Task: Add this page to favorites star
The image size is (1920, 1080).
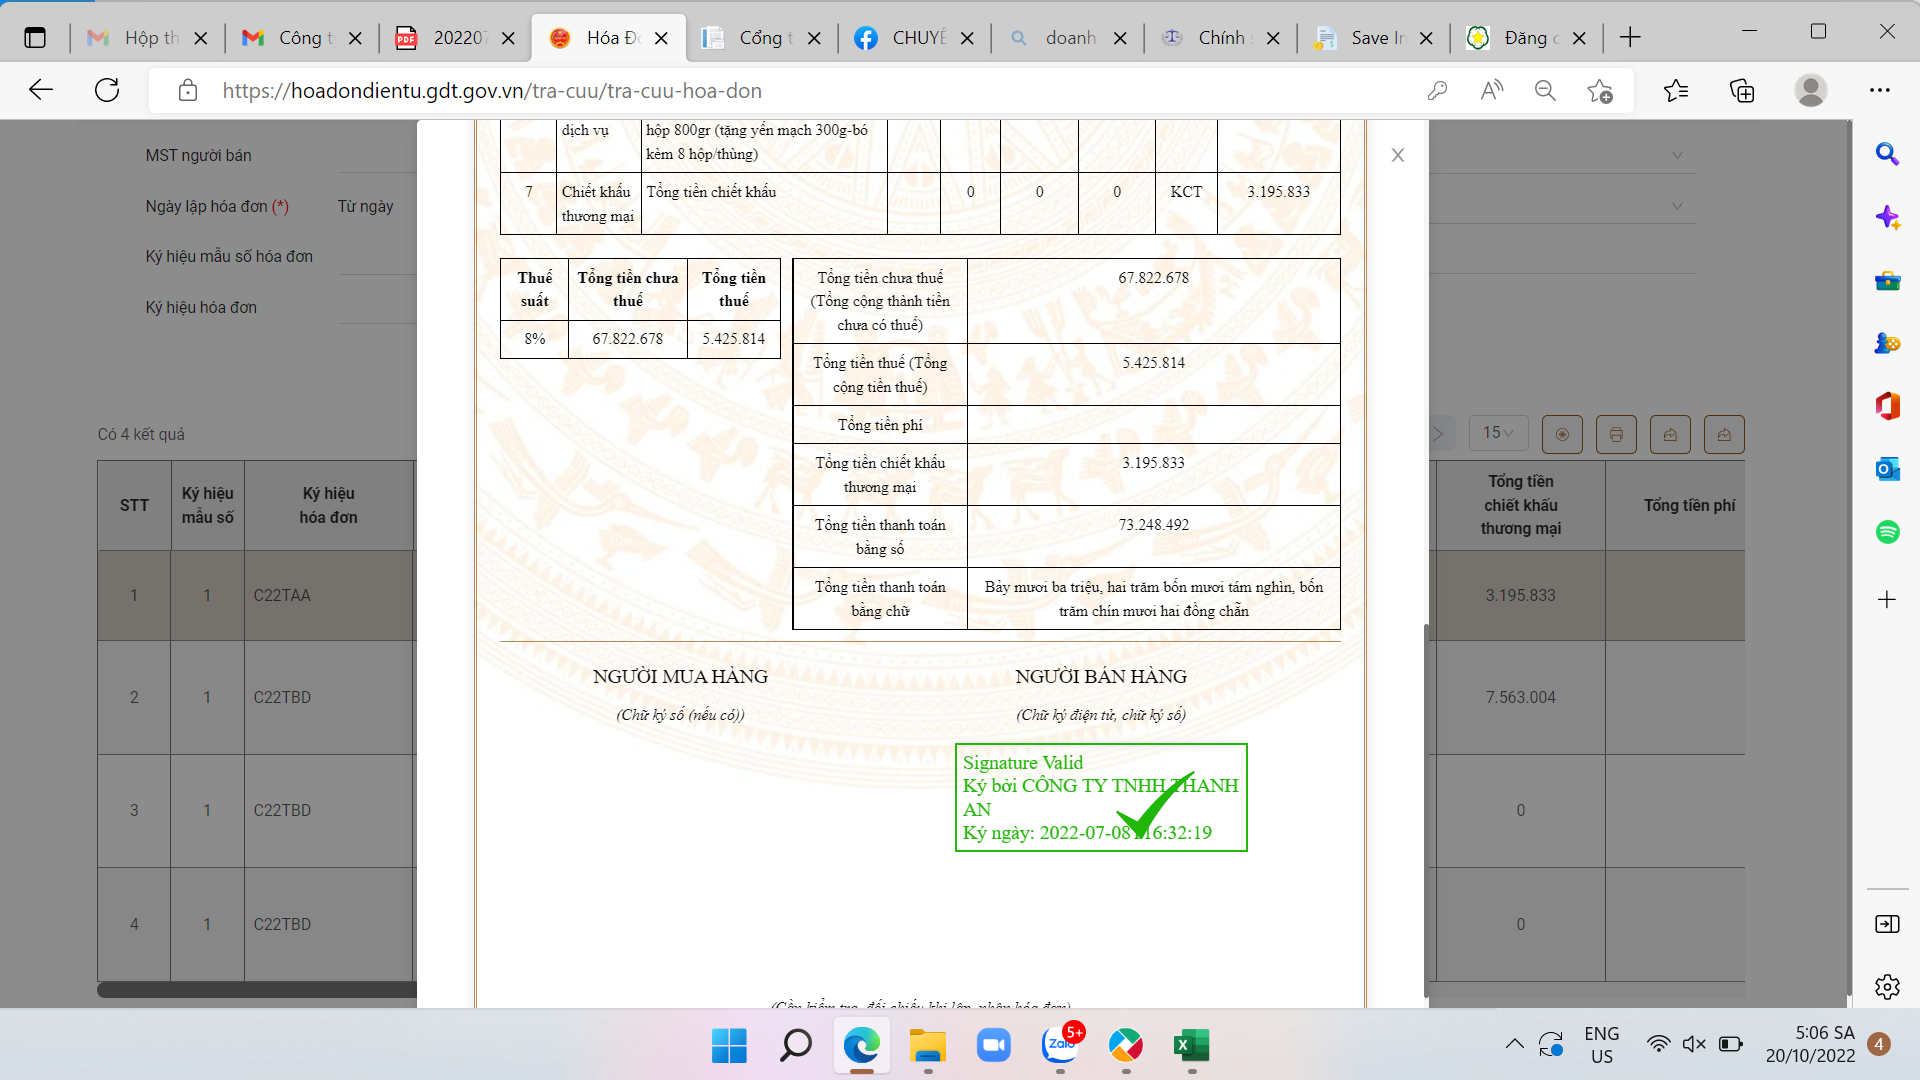Action: (1599, 91)
